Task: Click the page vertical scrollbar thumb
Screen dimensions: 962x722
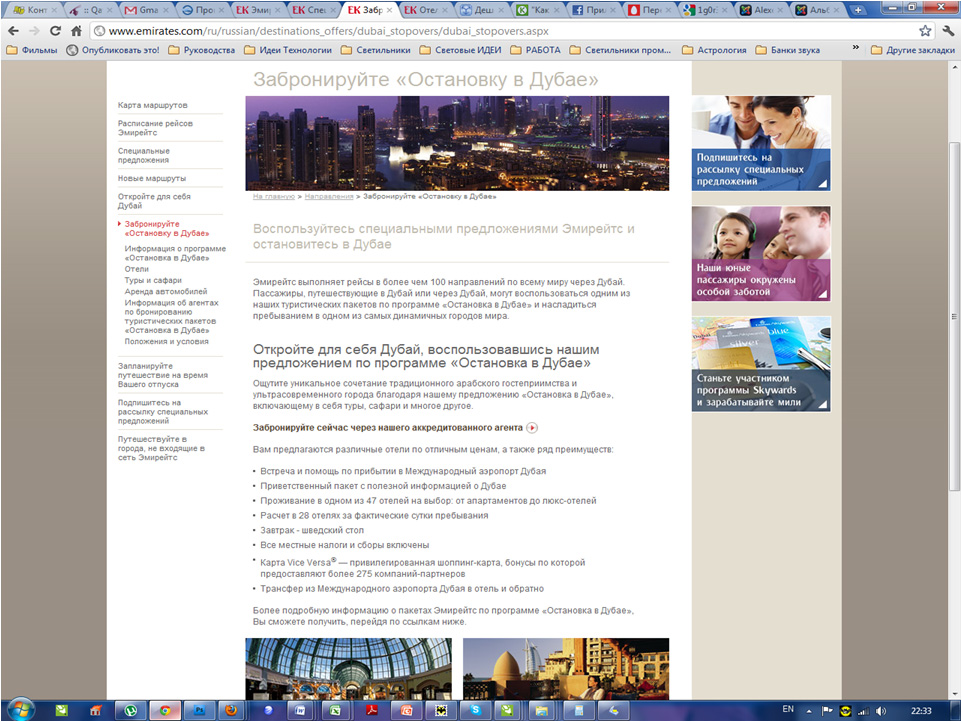Action: [x=953, y=317]
